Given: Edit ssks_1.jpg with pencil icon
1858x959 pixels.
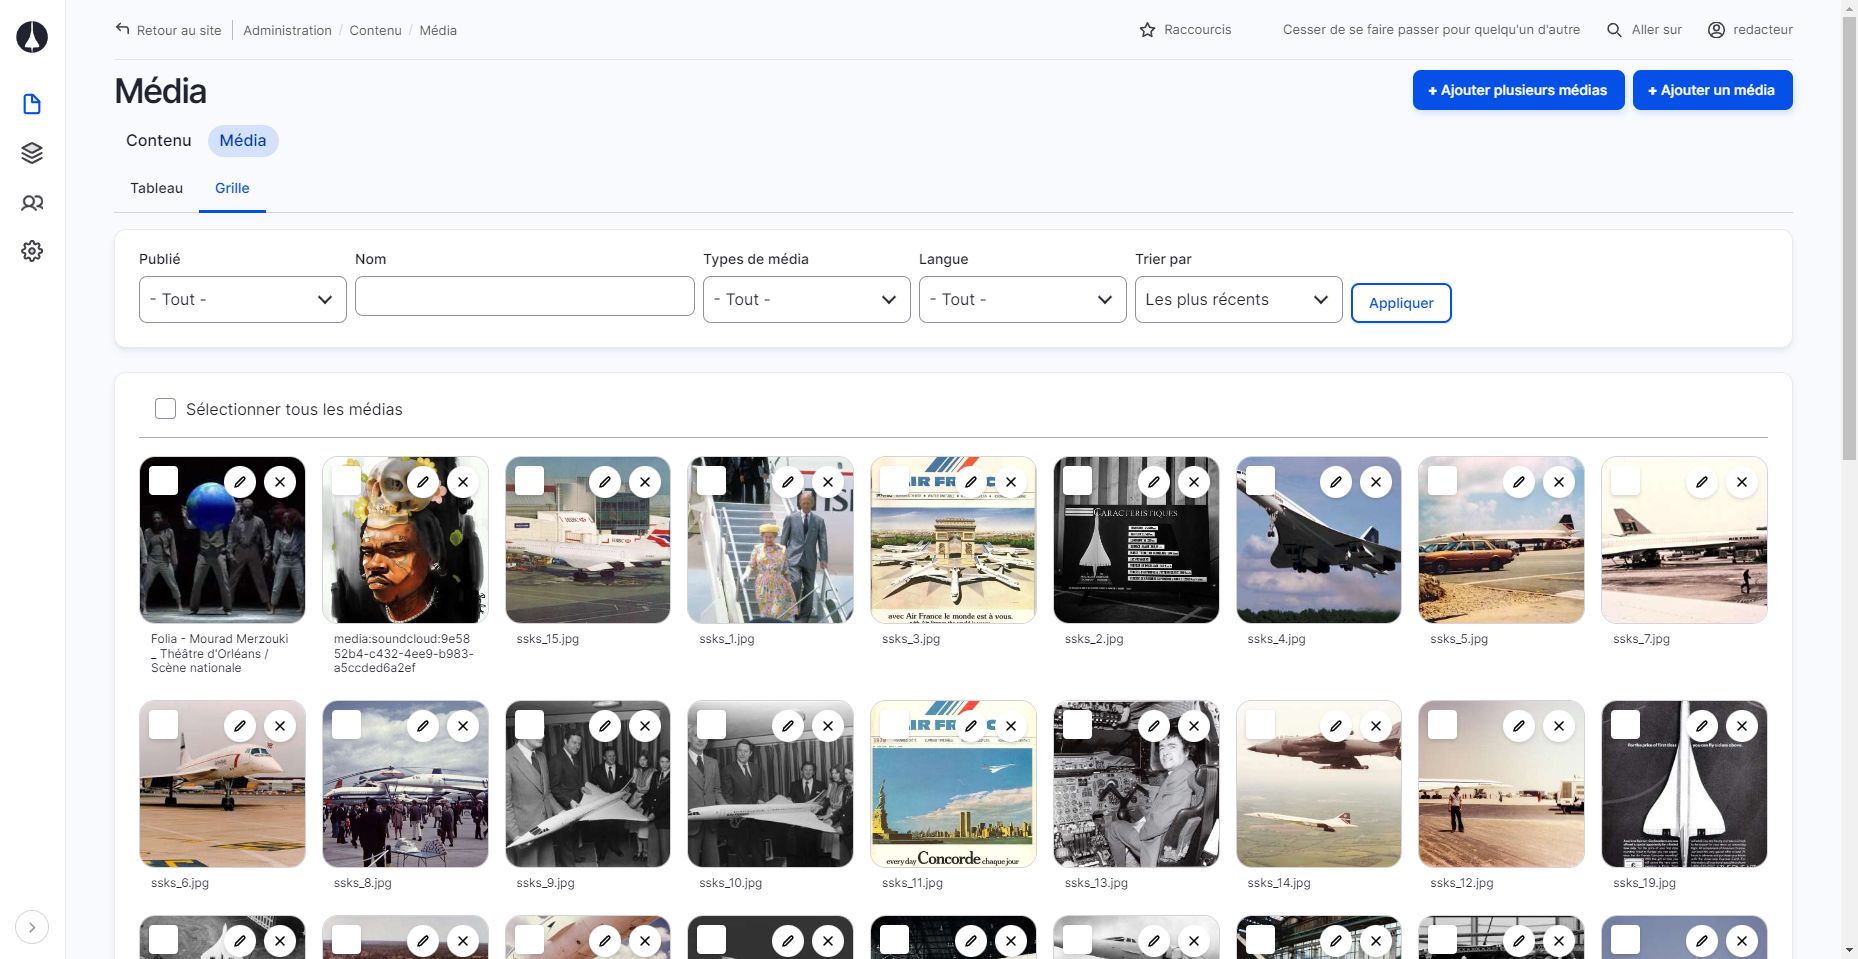Looking at the screenshot, I should 788,482.
